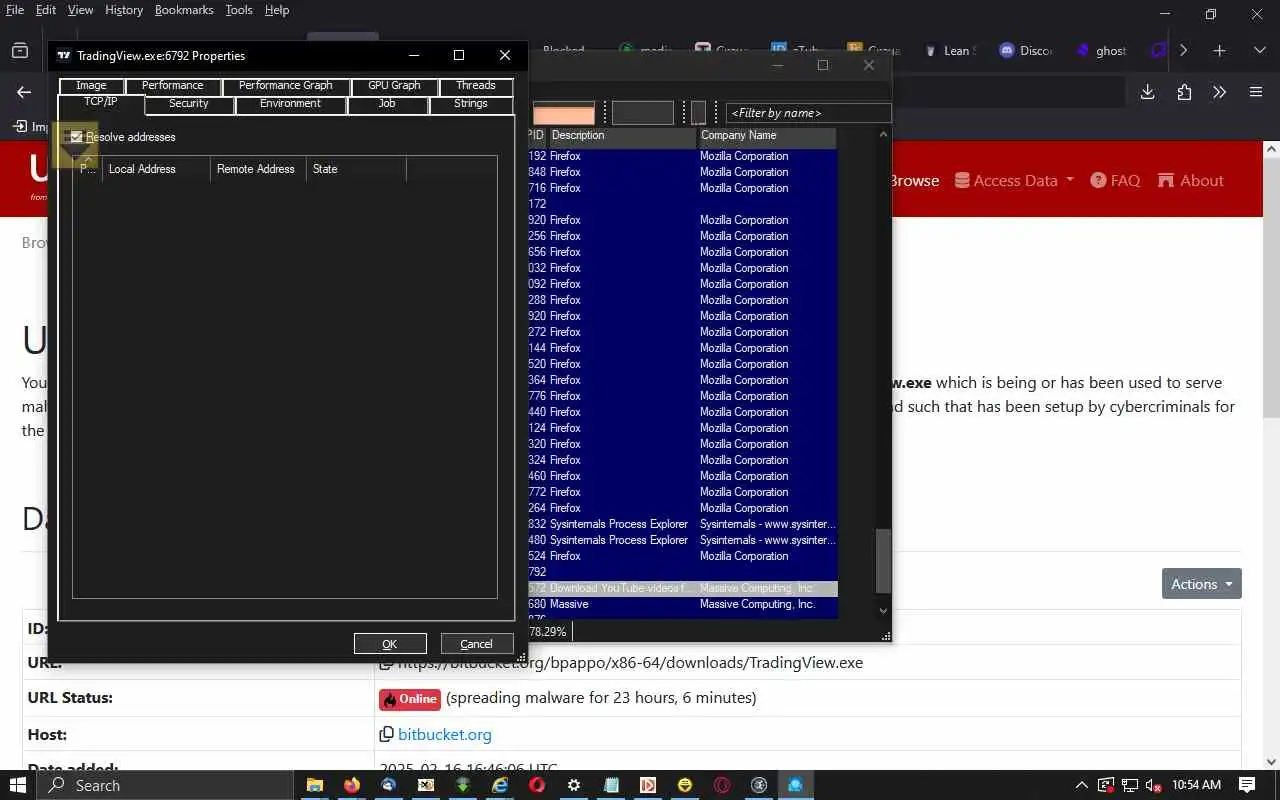The width and height of the screenshot is (1280, 800).
Task: Open the bitbucket.org host link
Action: (x=445, y=735)
